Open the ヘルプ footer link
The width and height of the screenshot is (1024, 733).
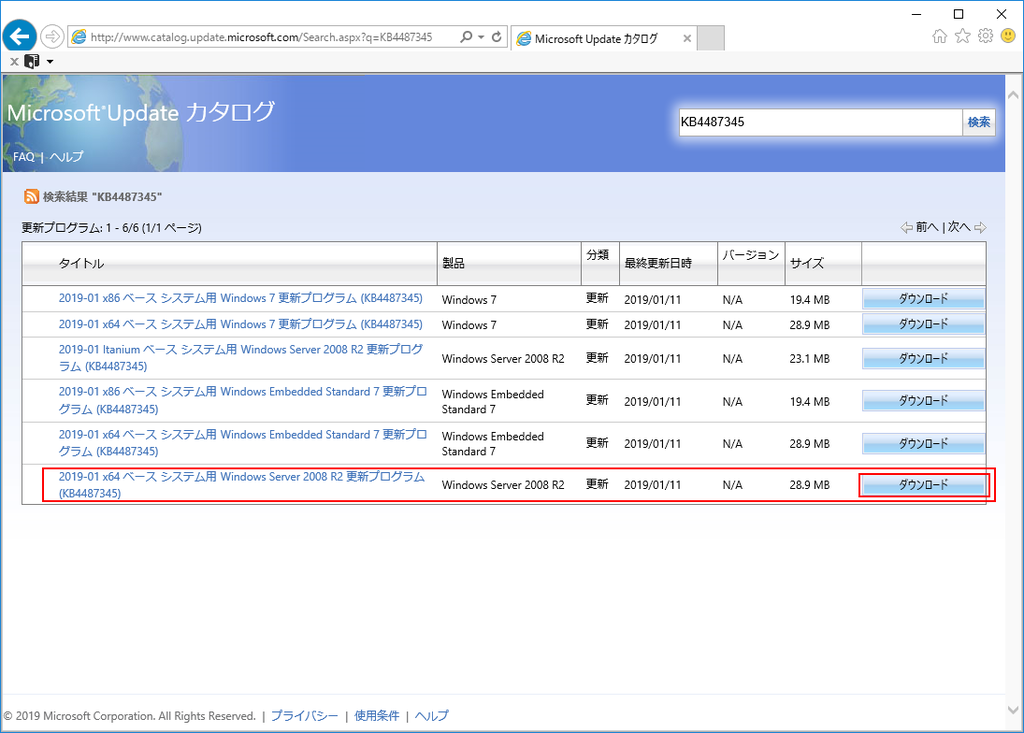click(432, 716)
